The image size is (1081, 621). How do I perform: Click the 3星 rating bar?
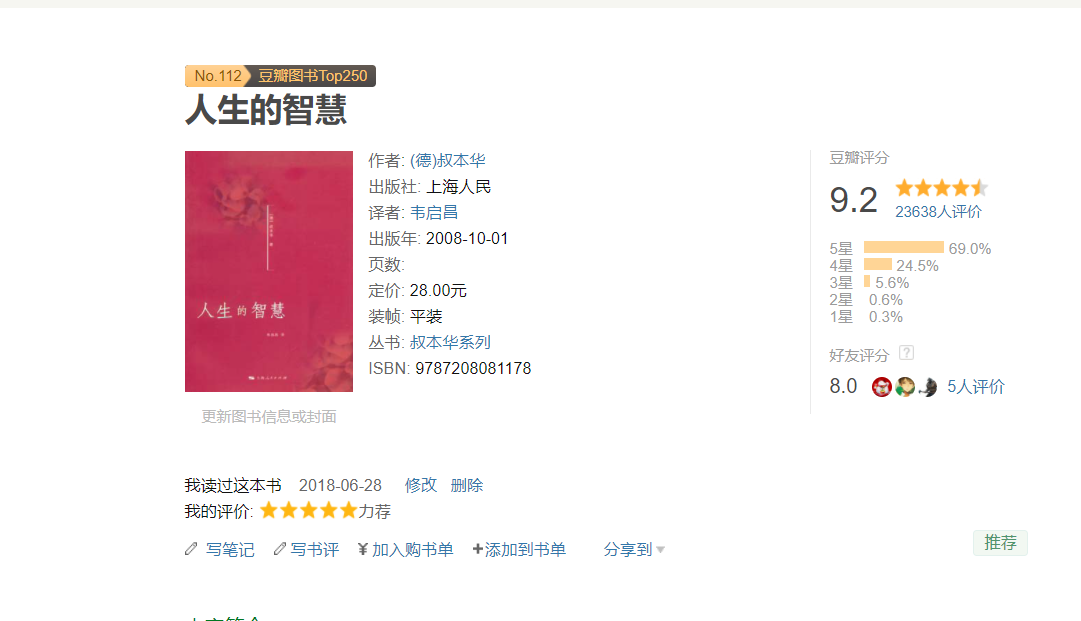click(867, 281)
